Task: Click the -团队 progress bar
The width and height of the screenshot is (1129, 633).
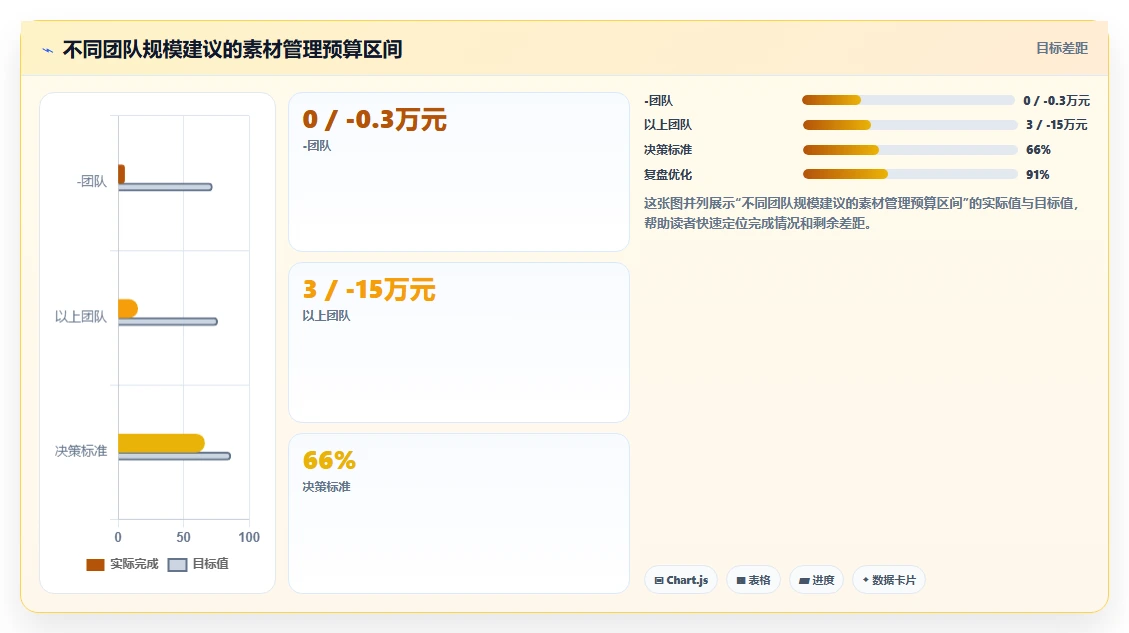Action: (908, 100)
